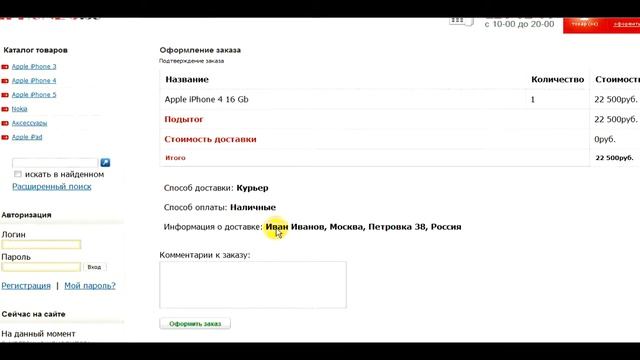Open Аксессуары catalog link
This screenshot has height=360, width=640.
point(29,123)
